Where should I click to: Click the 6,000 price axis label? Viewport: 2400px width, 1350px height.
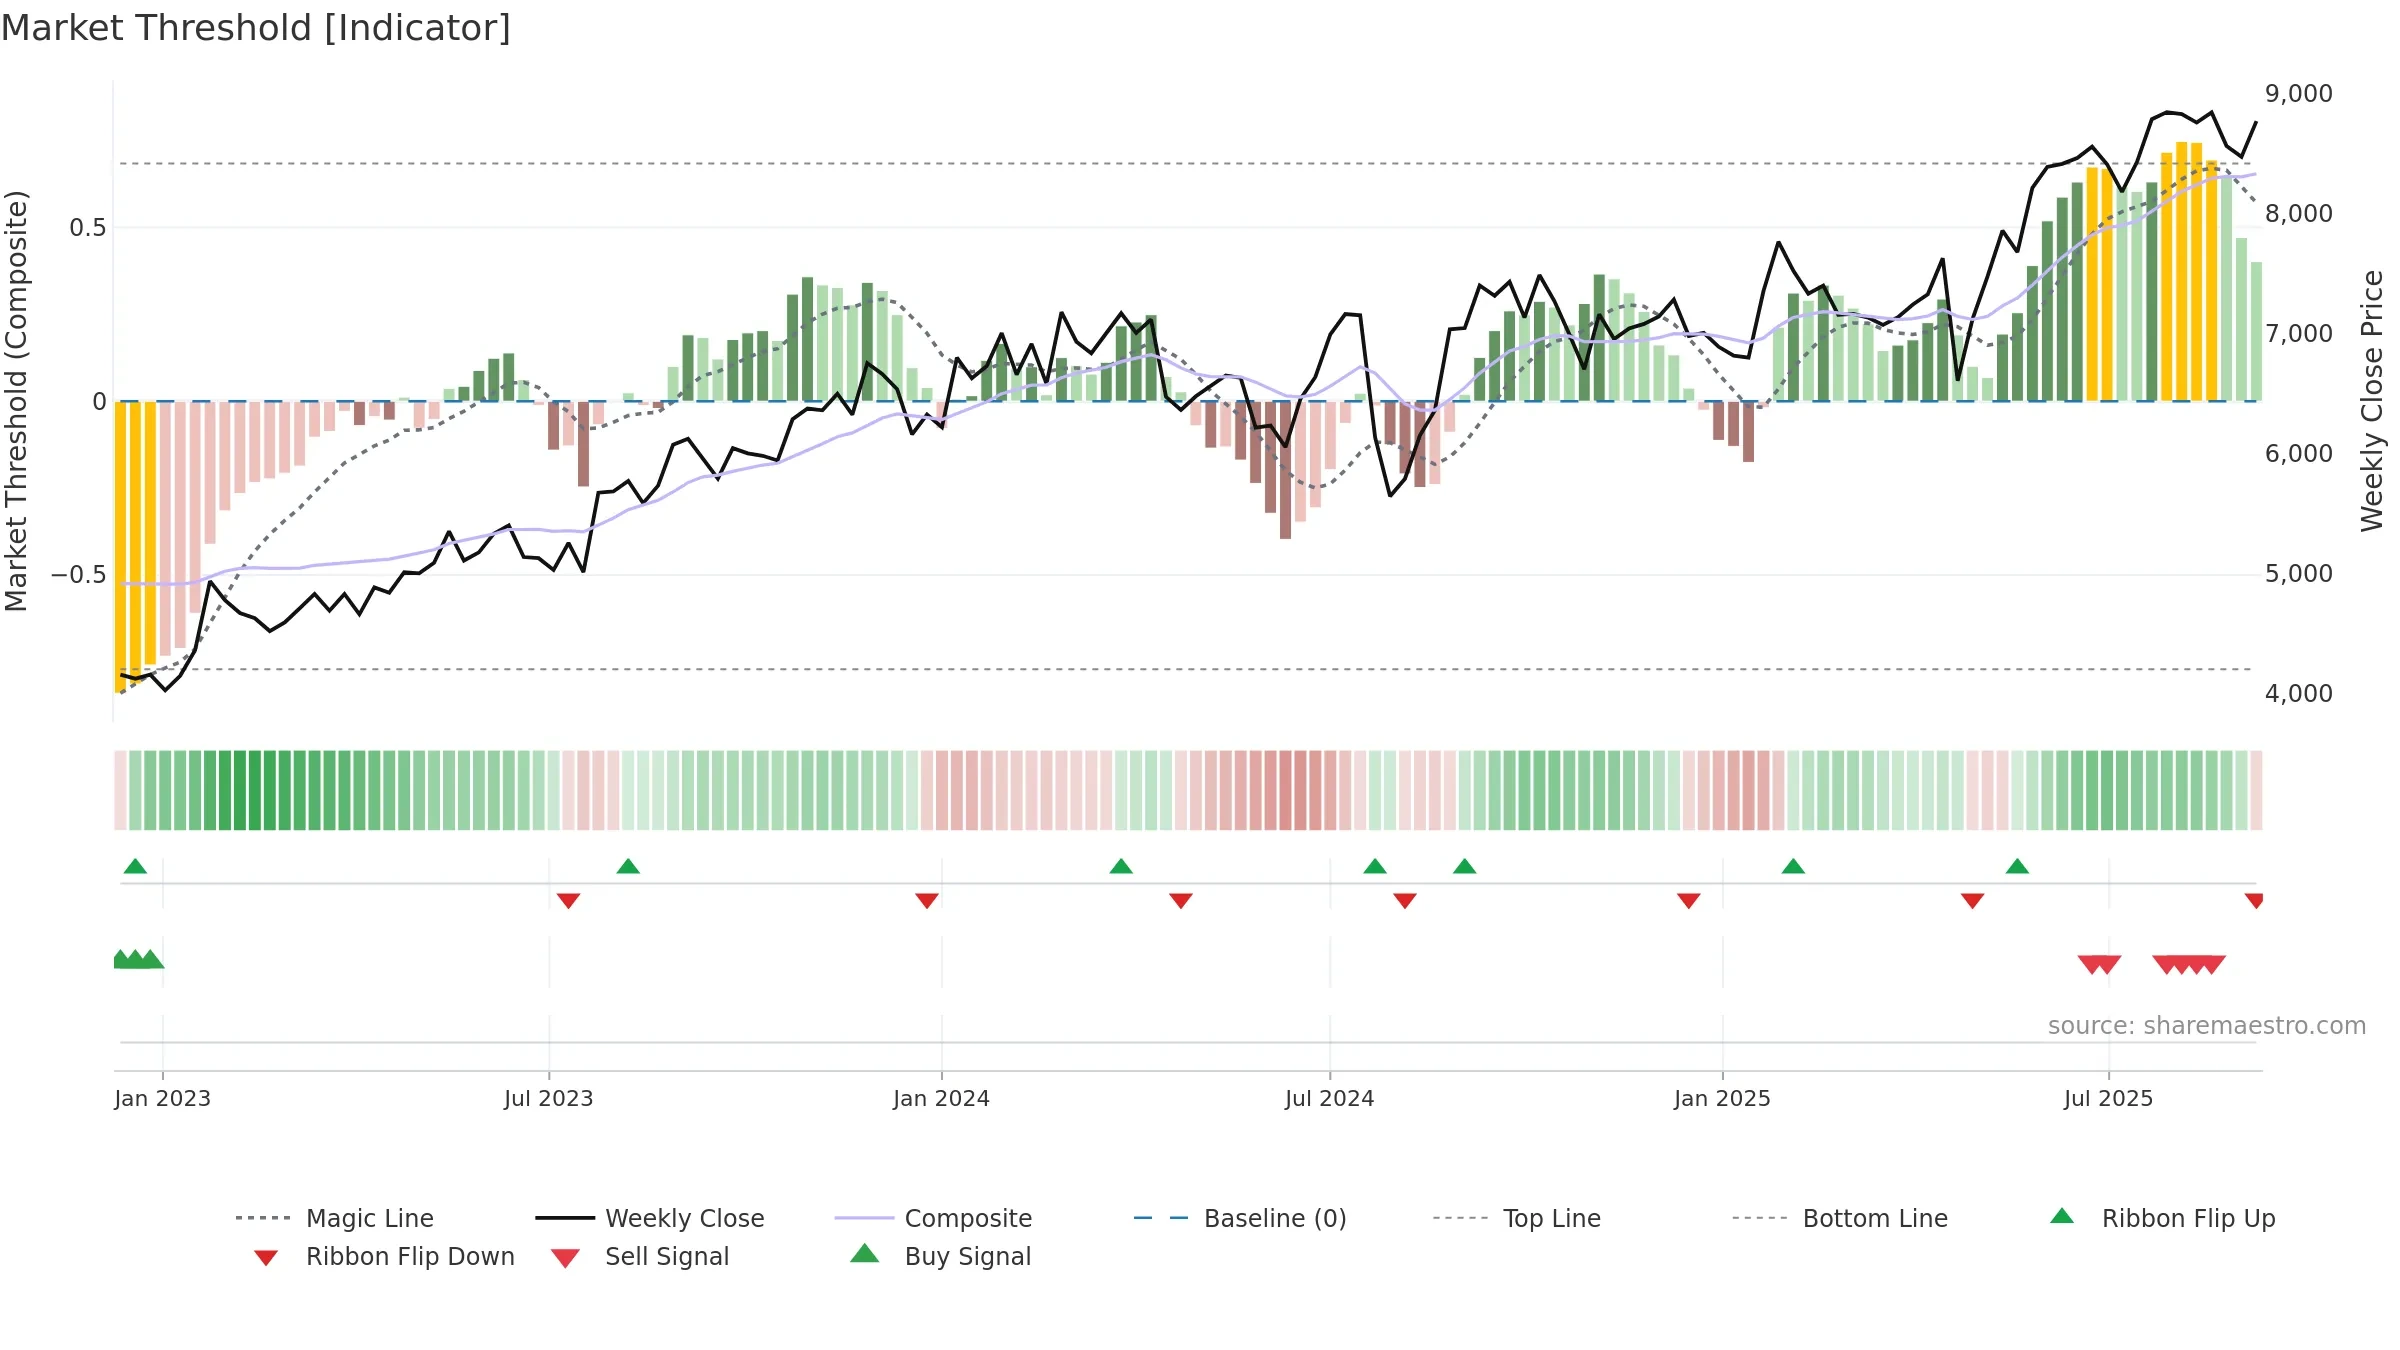[2299, 454]
